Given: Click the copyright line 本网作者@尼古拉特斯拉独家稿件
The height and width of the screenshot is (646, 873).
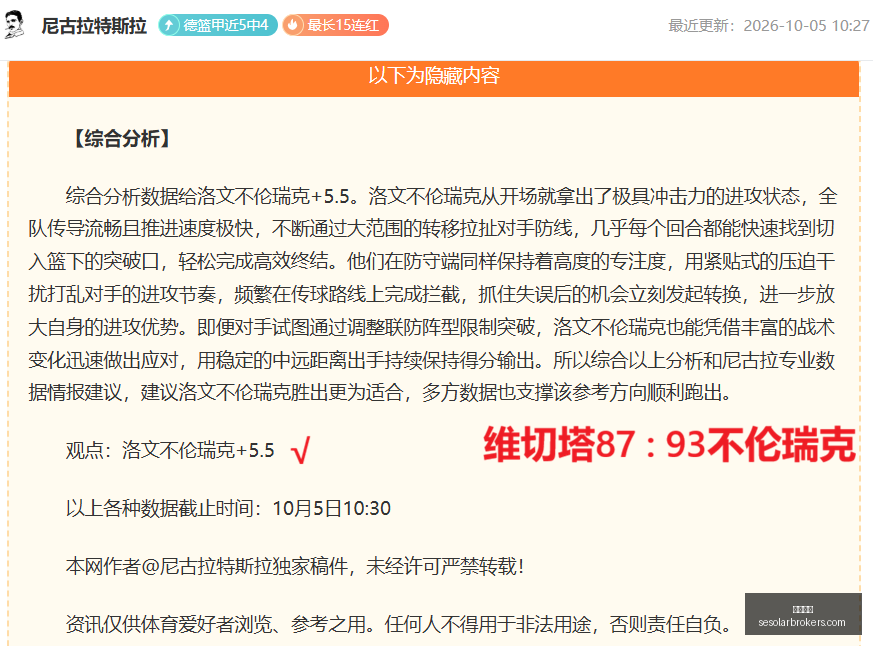Looking at the screenshot, I should coord(295,566).
